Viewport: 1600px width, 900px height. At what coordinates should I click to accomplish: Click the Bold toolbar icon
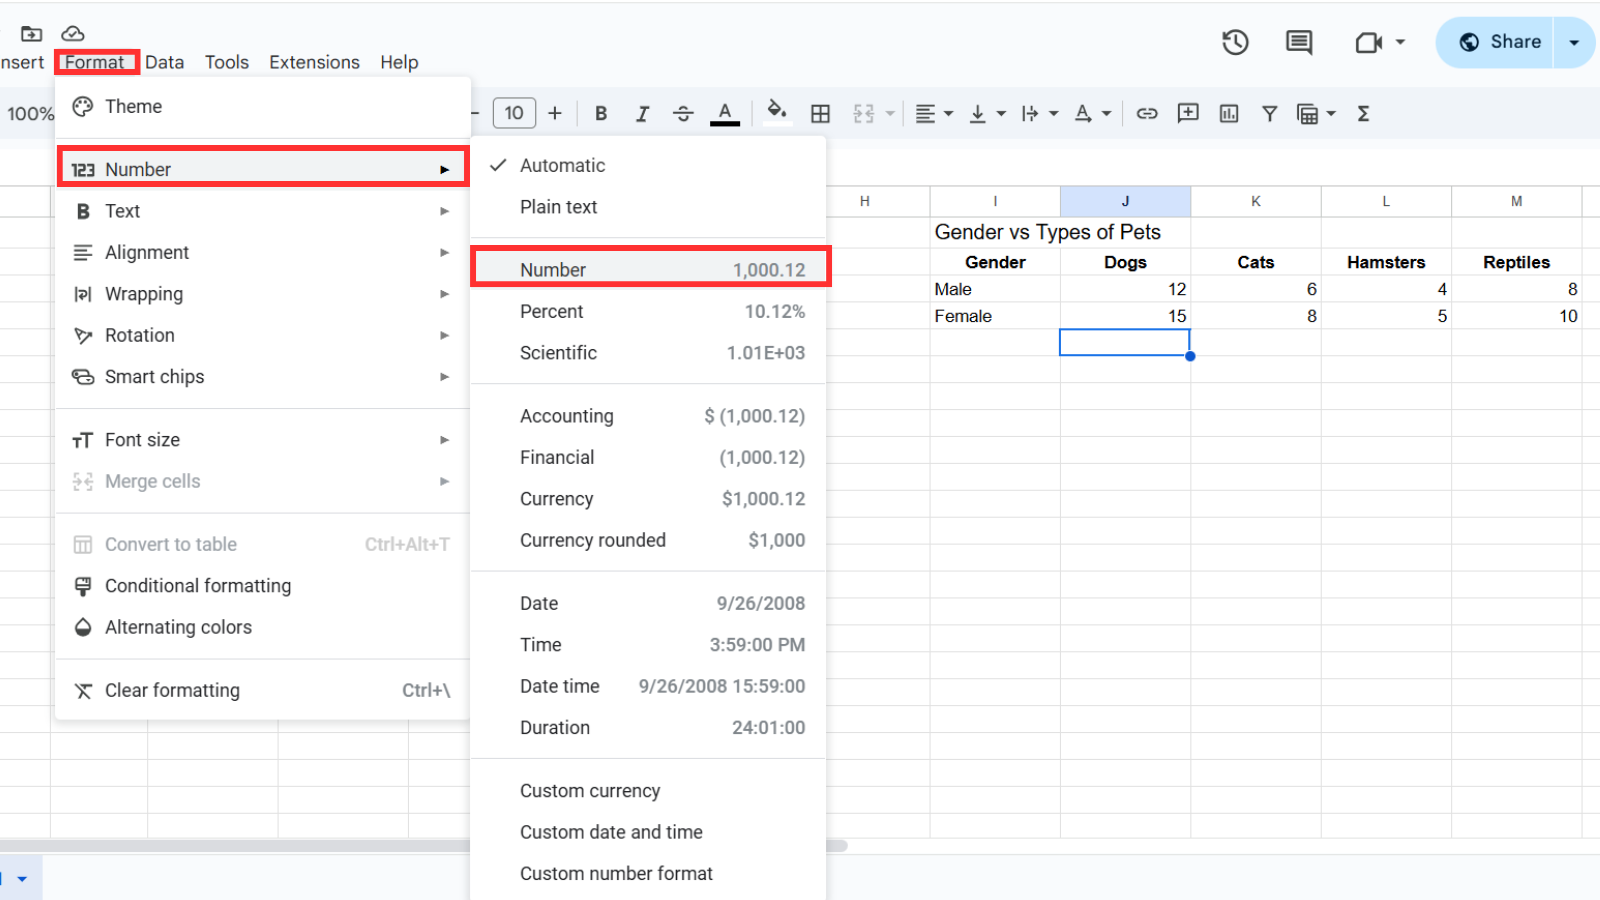pyautogui.click(x=601, y=114)
